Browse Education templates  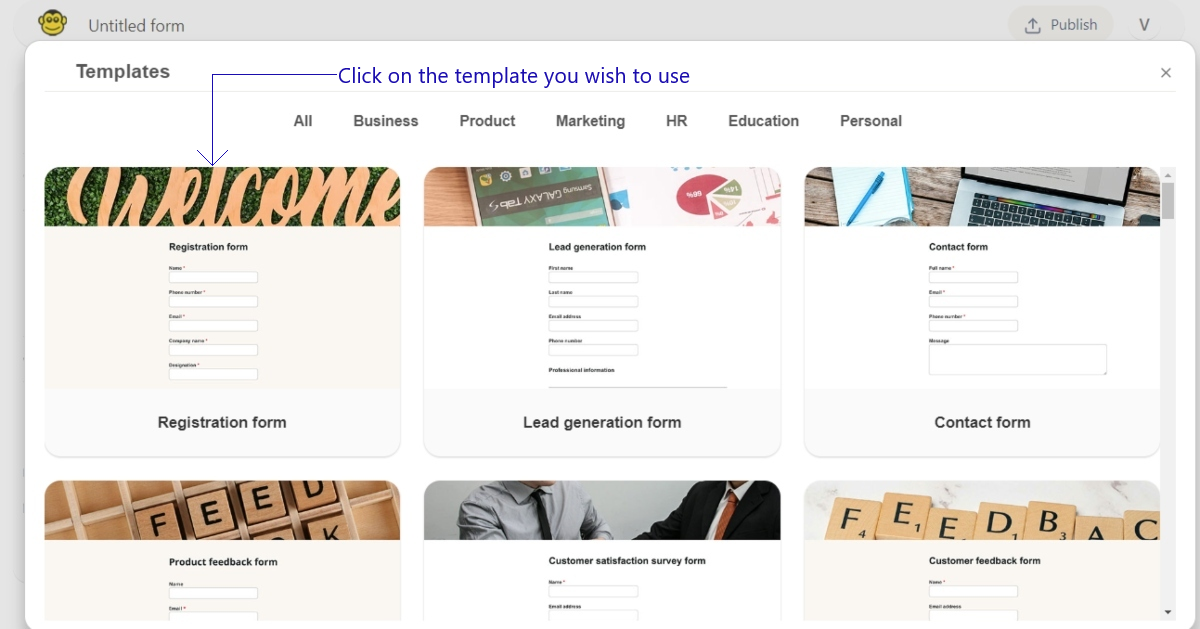(763, 120)
